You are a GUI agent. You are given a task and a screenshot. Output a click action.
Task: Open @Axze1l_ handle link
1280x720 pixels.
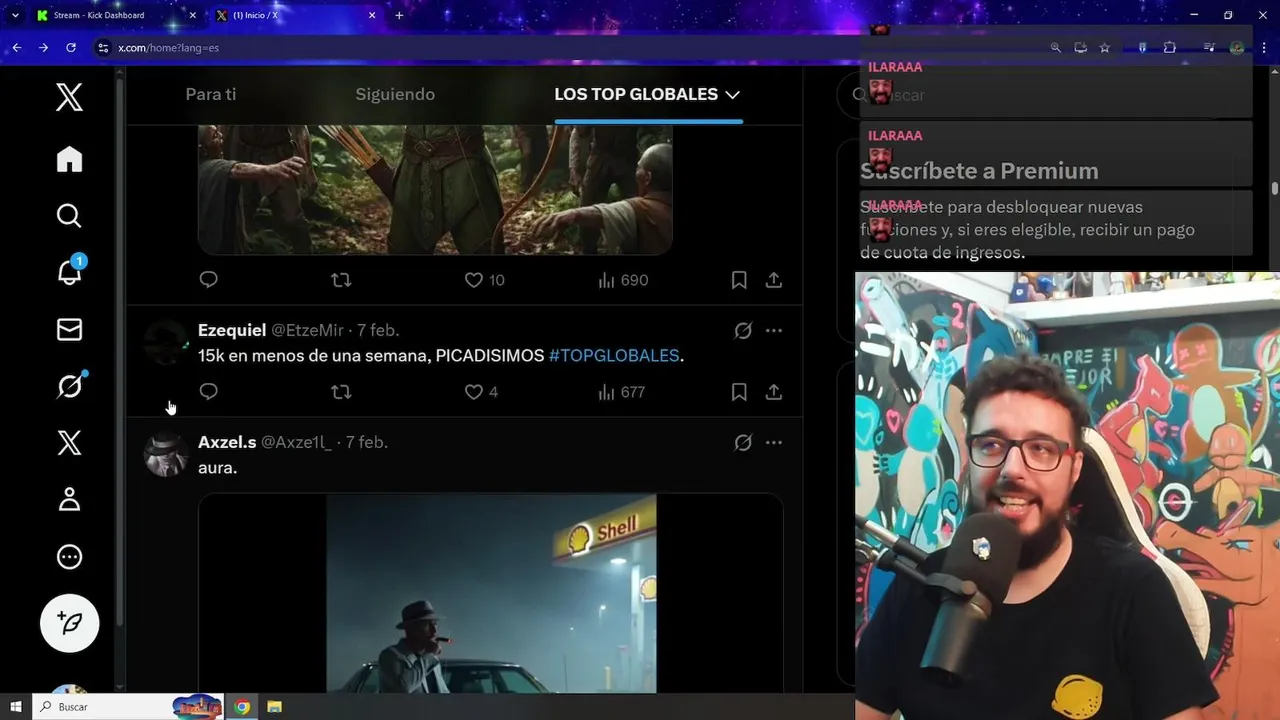coord(296,442)
